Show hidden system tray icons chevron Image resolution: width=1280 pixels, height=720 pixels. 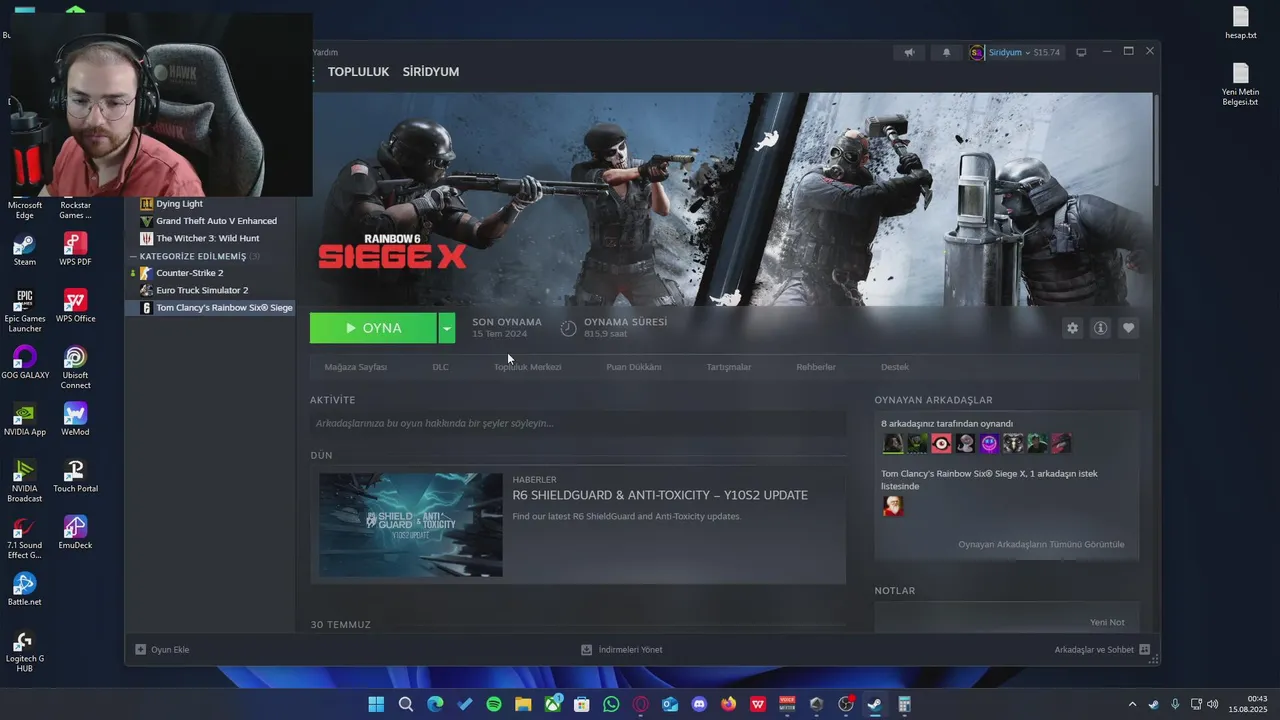tap(1132, 704)
